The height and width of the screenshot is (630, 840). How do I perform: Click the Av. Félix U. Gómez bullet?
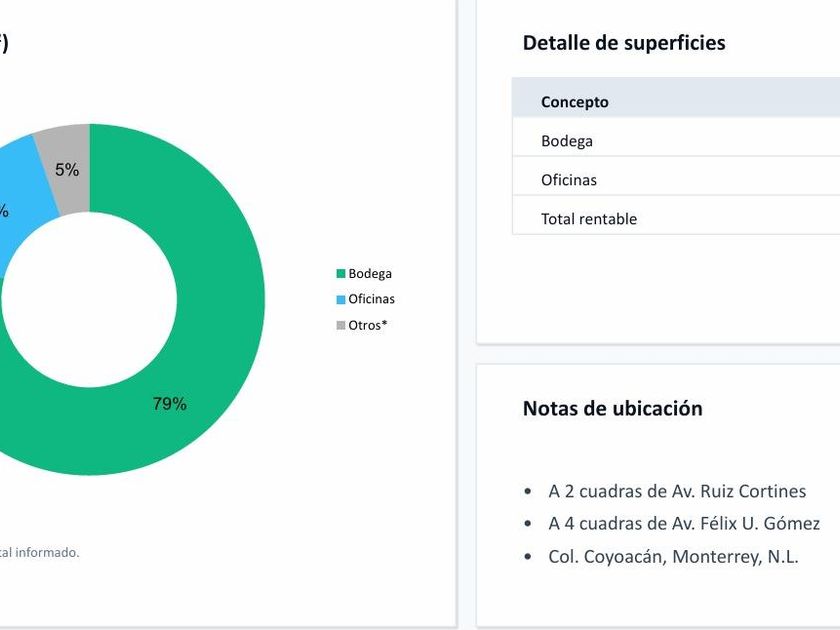point(684,524)
